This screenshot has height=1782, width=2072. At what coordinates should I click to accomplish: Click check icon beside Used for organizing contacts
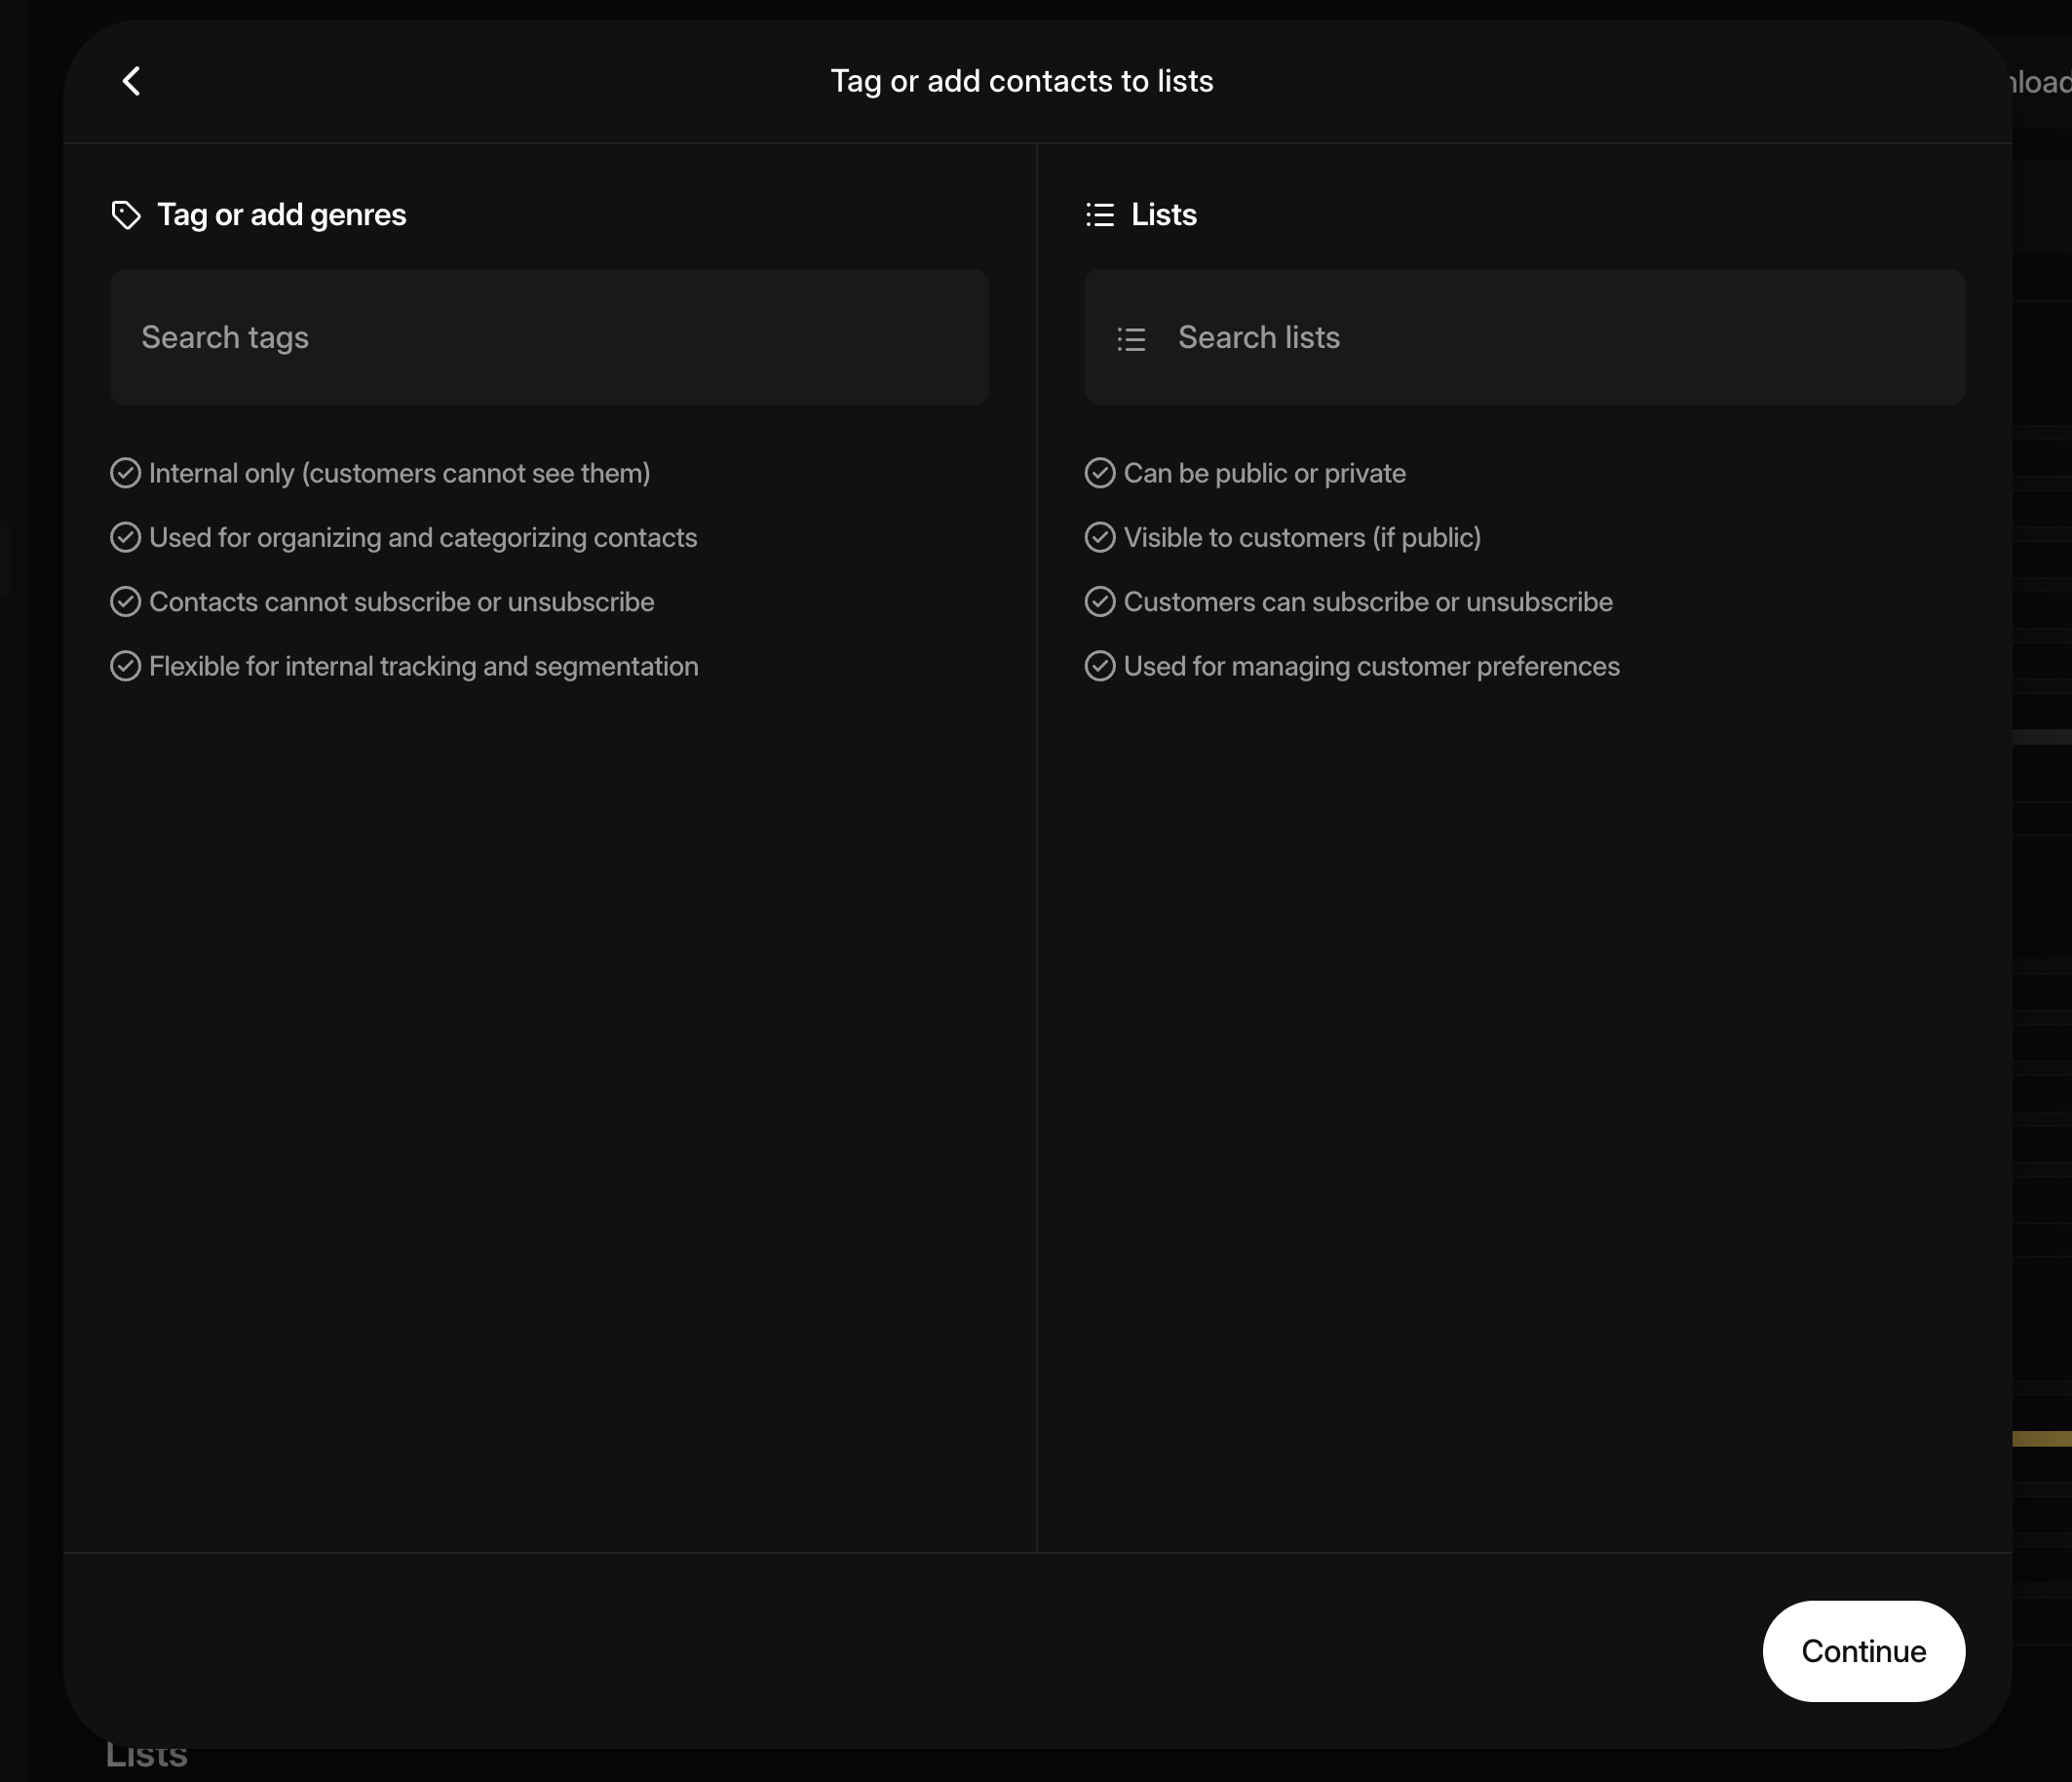coord(125,537)
